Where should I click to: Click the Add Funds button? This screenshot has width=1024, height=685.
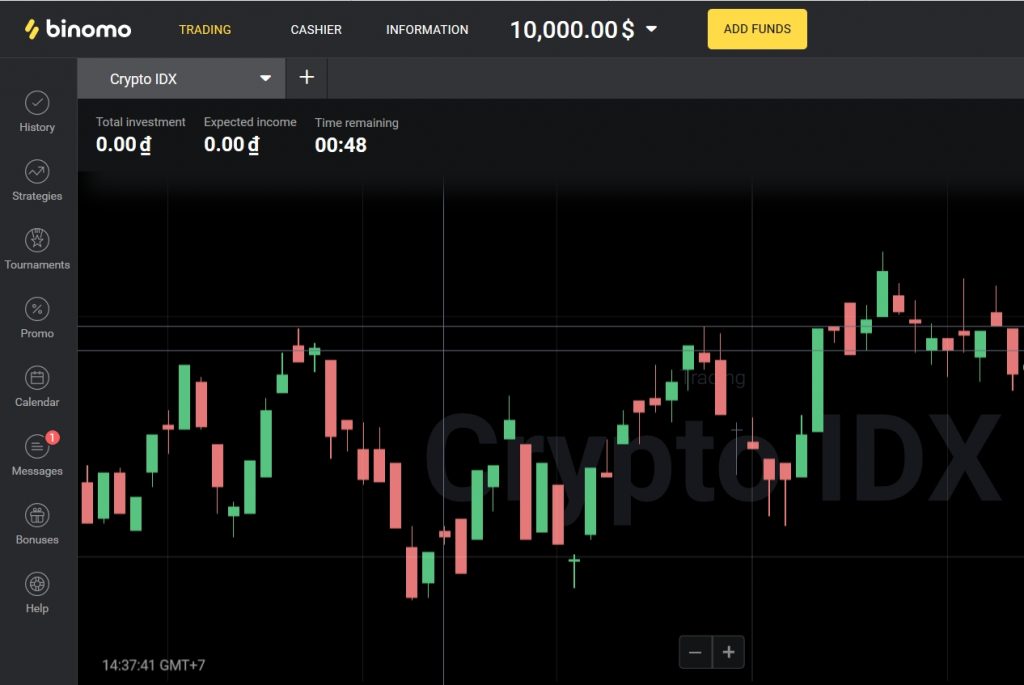coord(757,29)
